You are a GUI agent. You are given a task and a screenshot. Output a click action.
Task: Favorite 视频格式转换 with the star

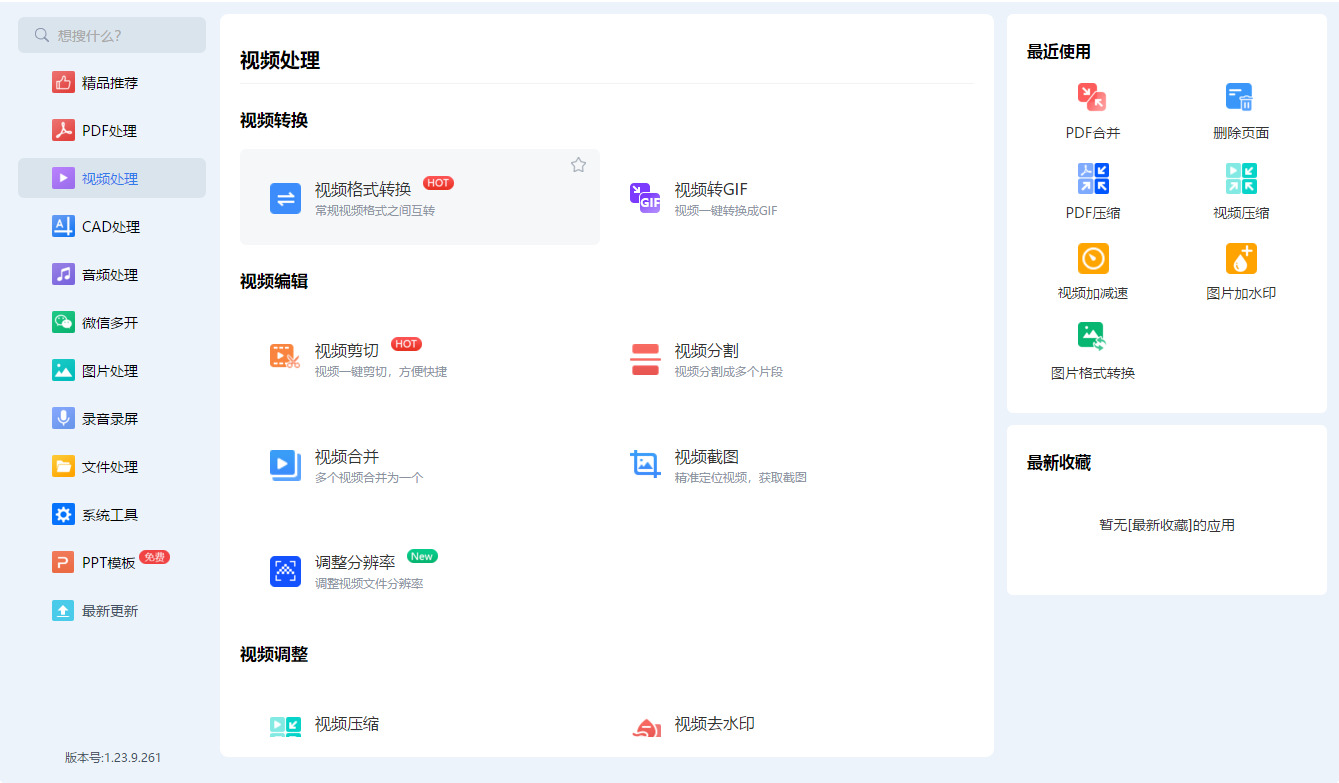[x=578, y=165]
